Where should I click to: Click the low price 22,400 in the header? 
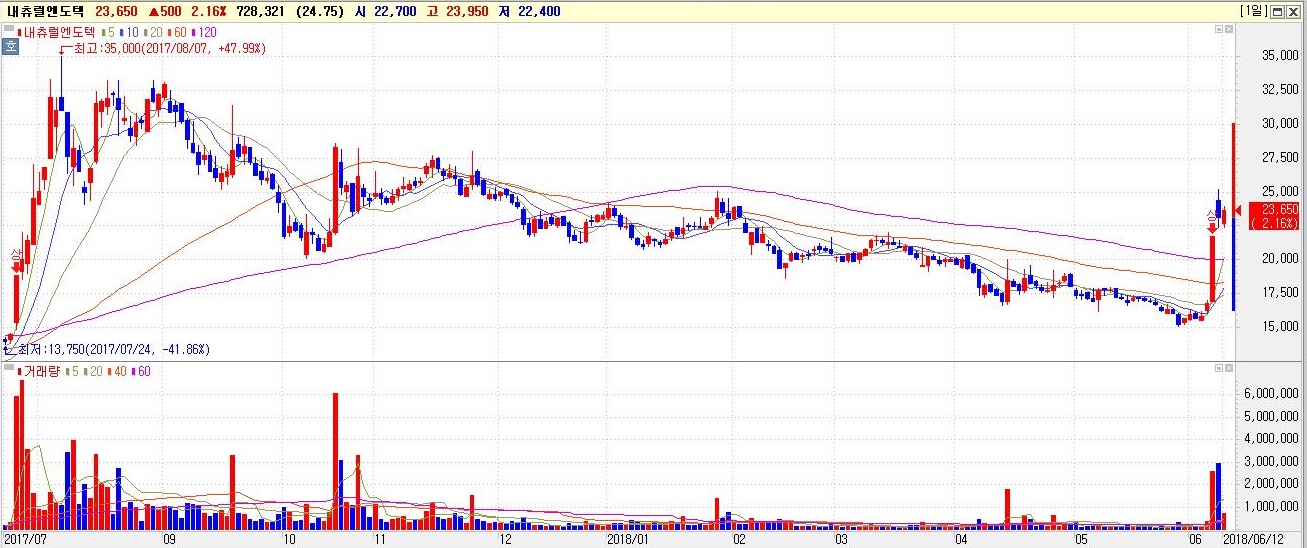(538, 12)
